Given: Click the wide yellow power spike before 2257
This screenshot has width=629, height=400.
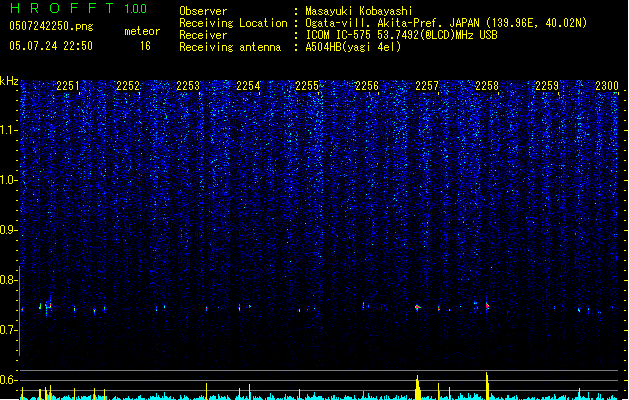Looking at the screenshot, I should 418,388.
